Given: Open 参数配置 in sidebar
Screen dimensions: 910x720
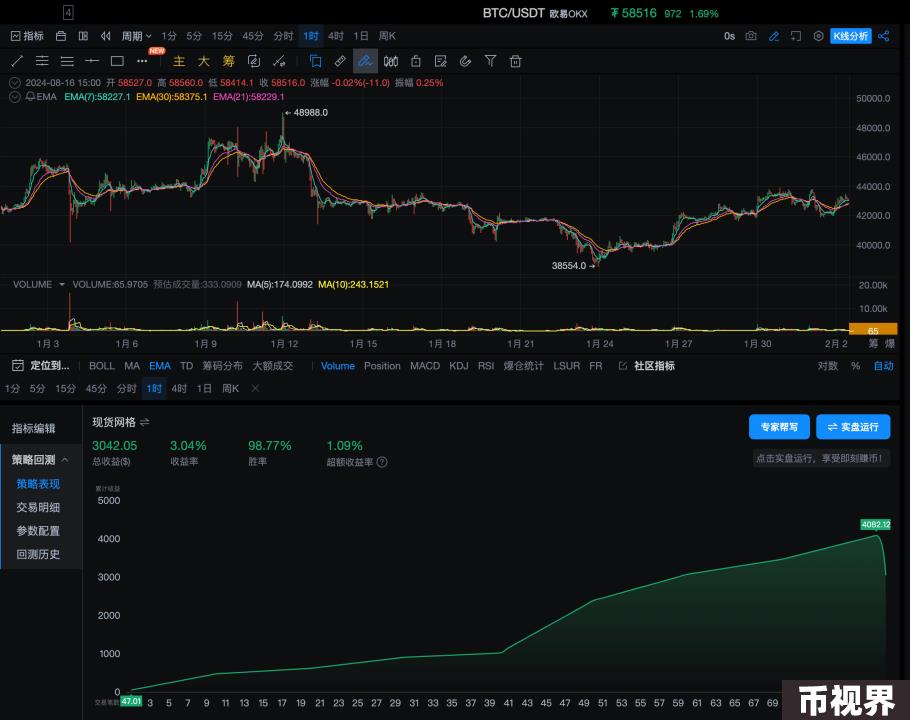Looking at the screenshot, I should (x=38, y=531).
